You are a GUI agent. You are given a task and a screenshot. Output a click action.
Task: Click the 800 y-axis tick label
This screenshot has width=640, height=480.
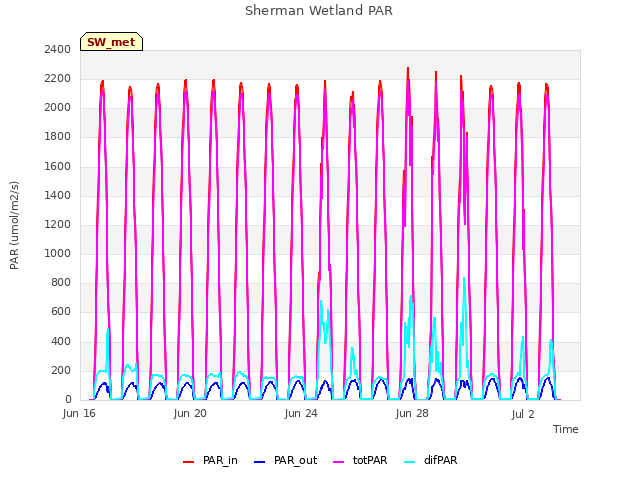[61, 282]
